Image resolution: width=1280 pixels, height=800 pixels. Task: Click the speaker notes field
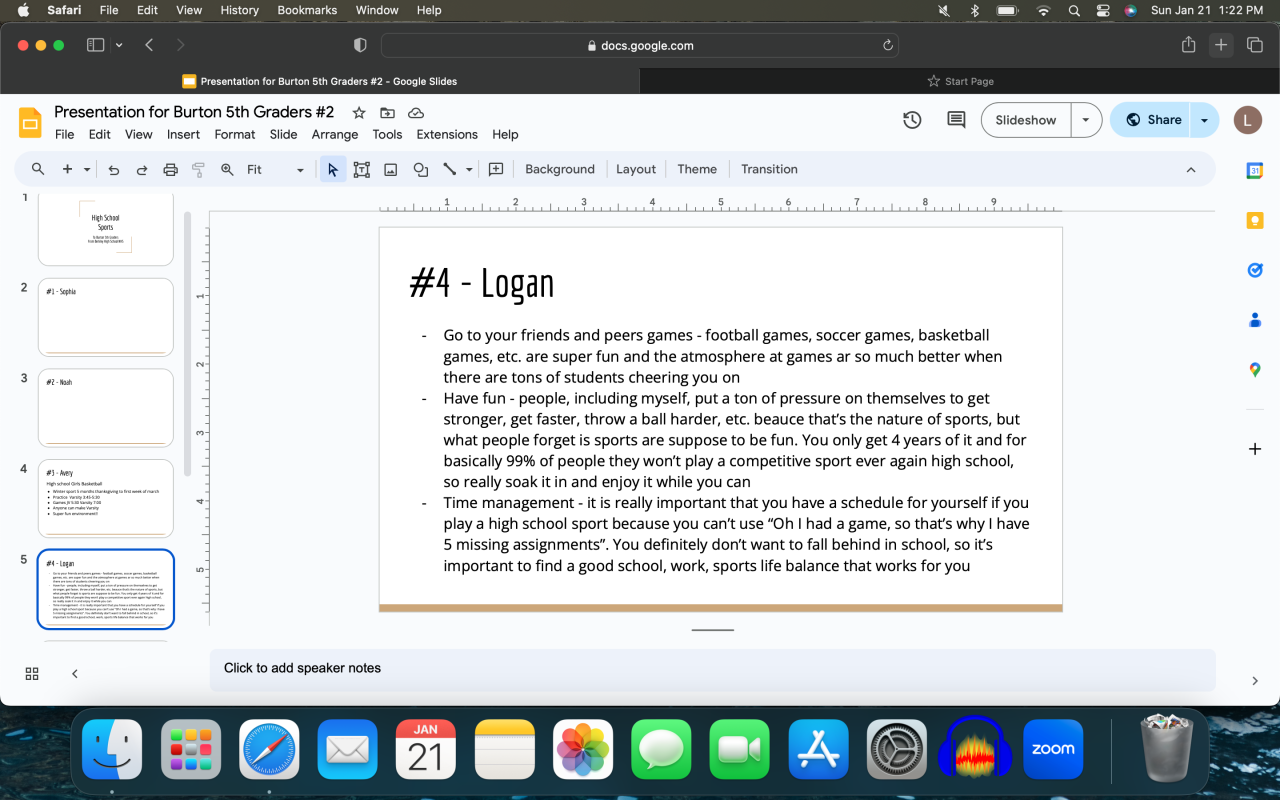point(712,669)
